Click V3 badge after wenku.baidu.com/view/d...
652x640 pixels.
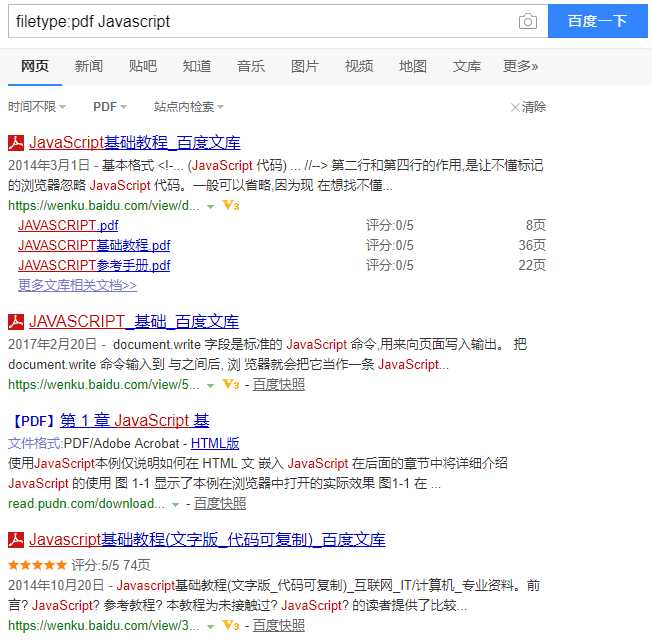(x=231, y=205)
